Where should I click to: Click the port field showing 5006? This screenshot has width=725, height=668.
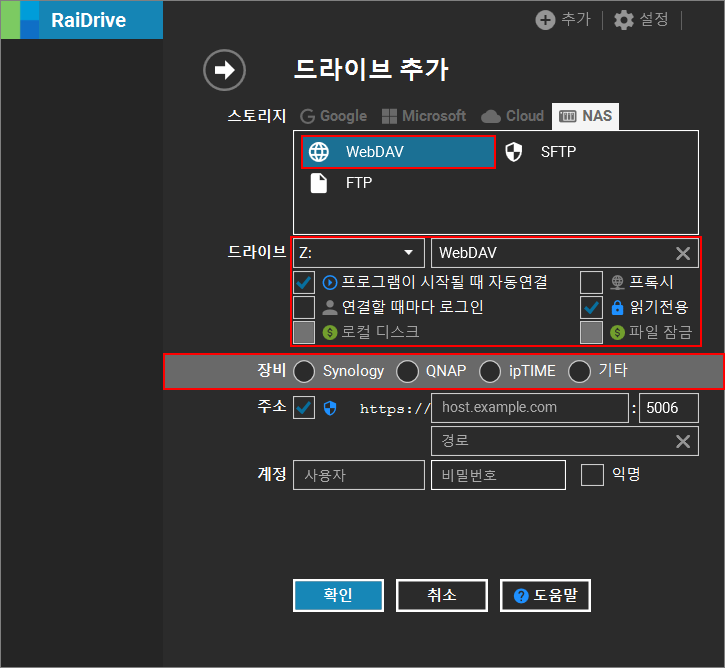point(669,408)
